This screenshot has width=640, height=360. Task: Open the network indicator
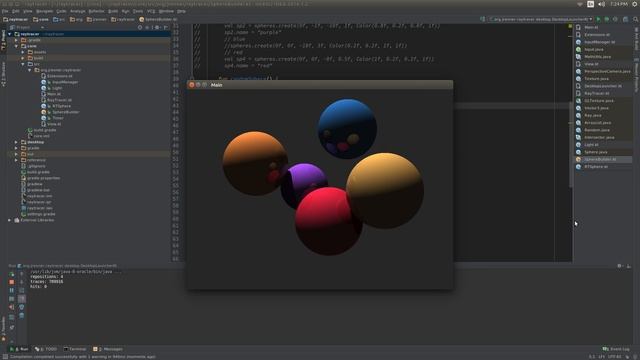click(580, 4)
